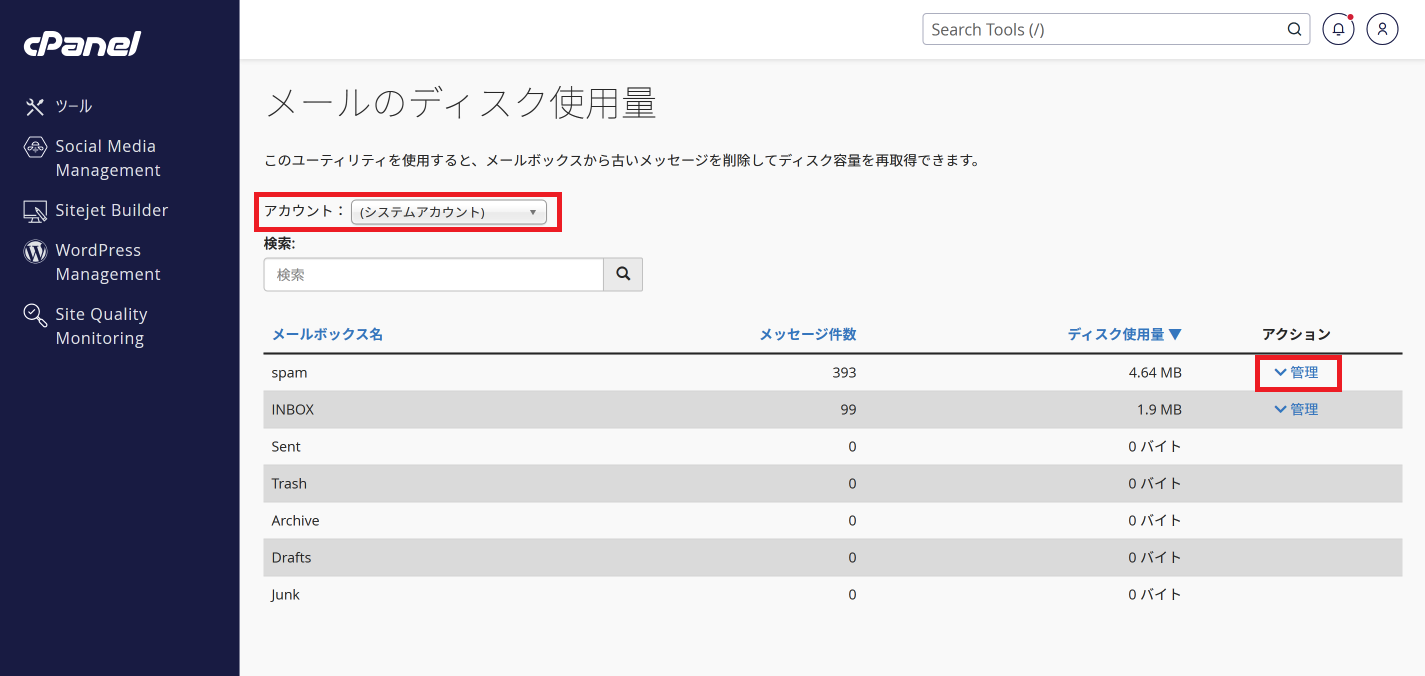Viewport: 1425px width, 676px height.
Task: Select the Sent mailbox name
Action: click(286, 446)
